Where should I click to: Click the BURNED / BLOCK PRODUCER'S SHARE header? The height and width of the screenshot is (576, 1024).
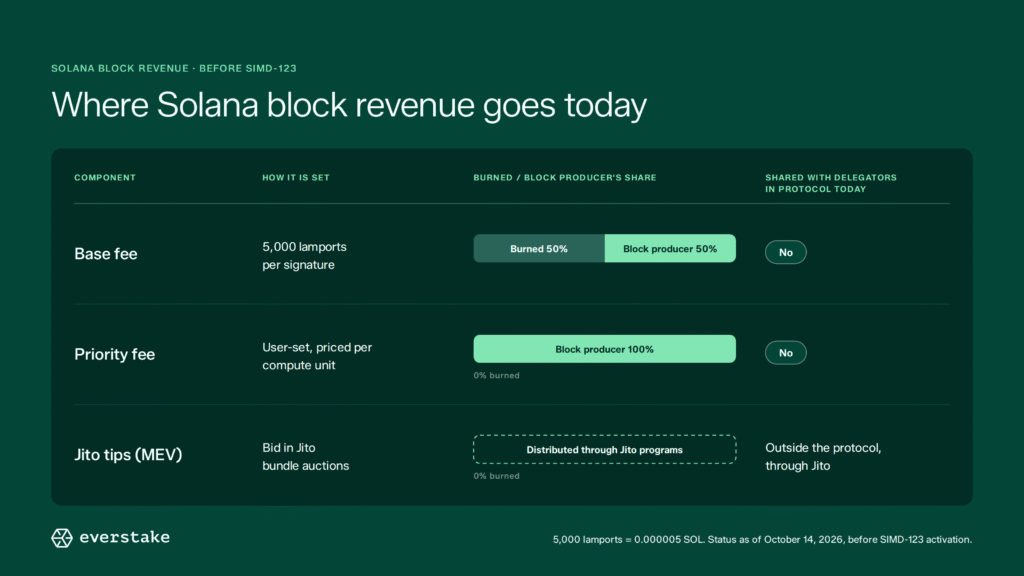pos(565,178)
